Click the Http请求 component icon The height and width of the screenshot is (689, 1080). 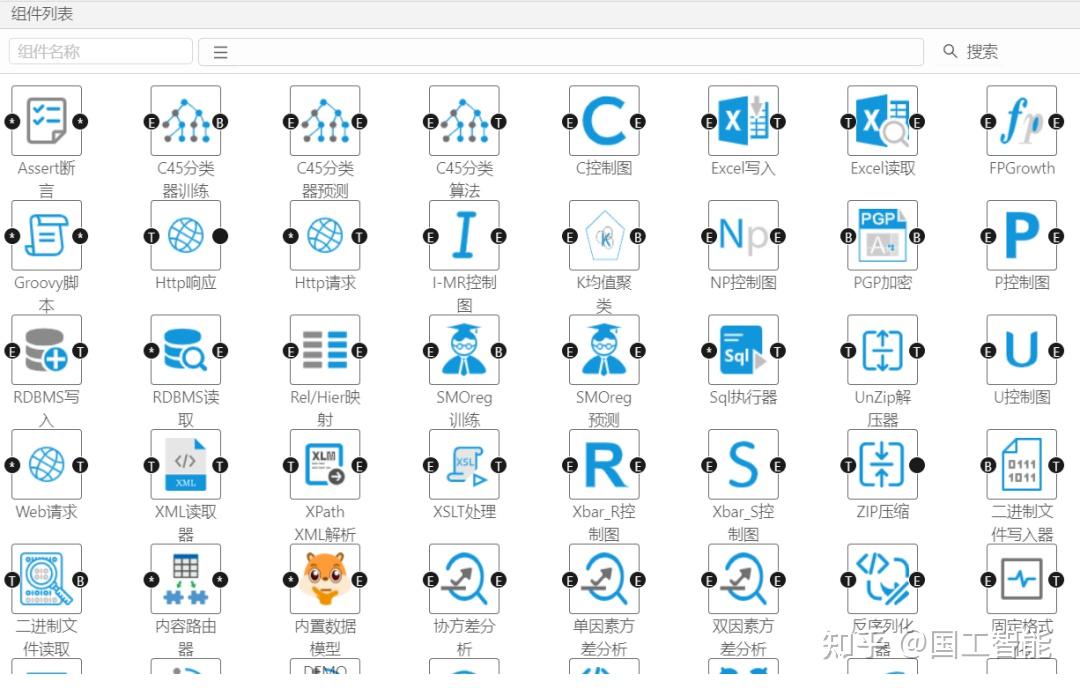(325, 236)
